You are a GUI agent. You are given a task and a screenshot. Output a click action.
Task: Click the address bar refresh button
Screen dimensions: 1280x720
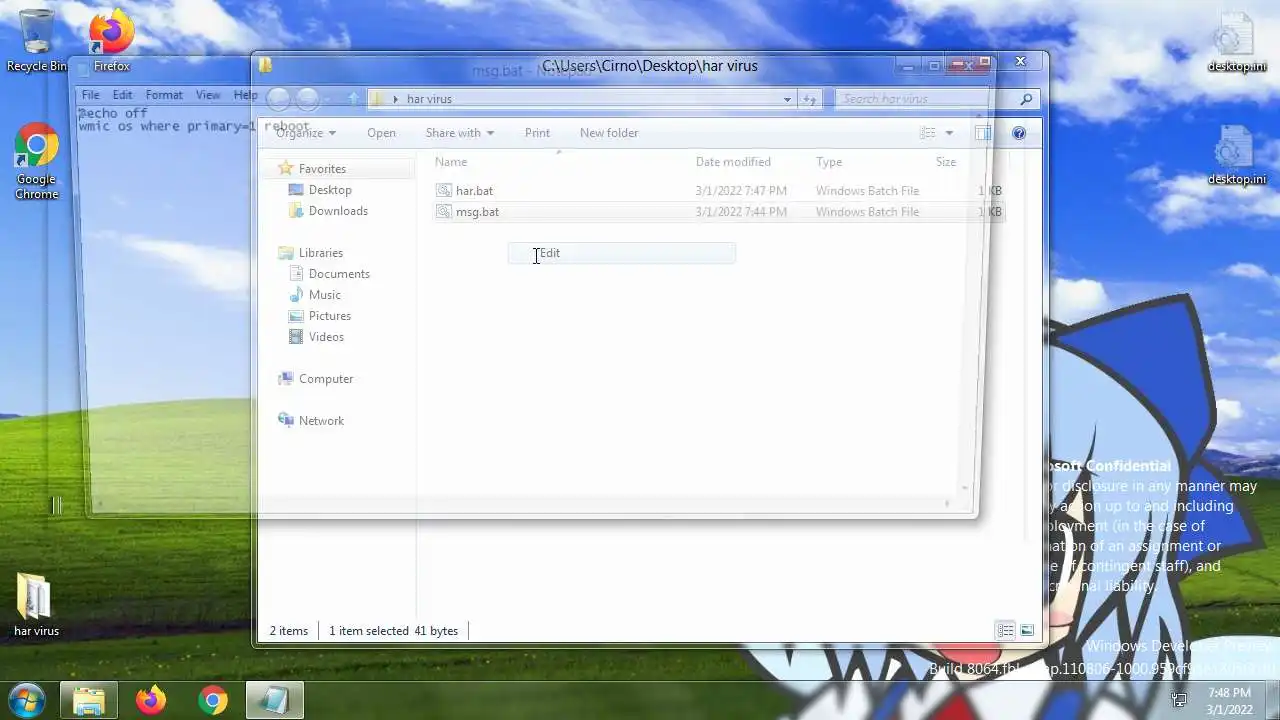coord(811,99)
